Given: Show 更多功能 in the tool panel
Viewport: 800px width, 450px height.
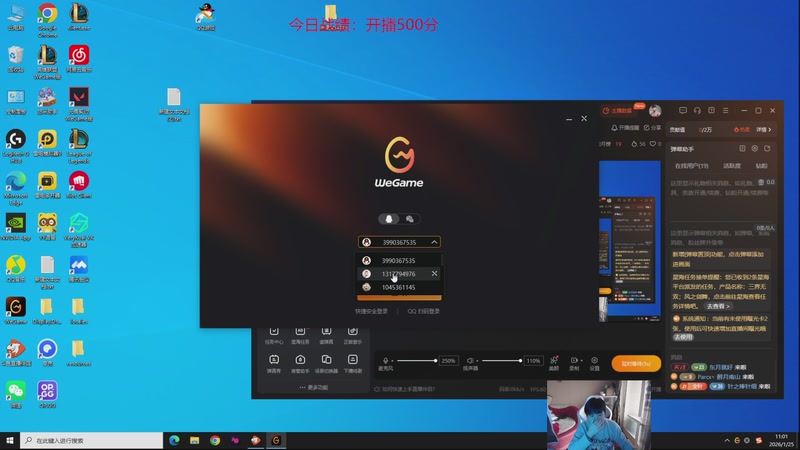Looking at the screenshot, I should pyautogui.click(x=314, y=388).
